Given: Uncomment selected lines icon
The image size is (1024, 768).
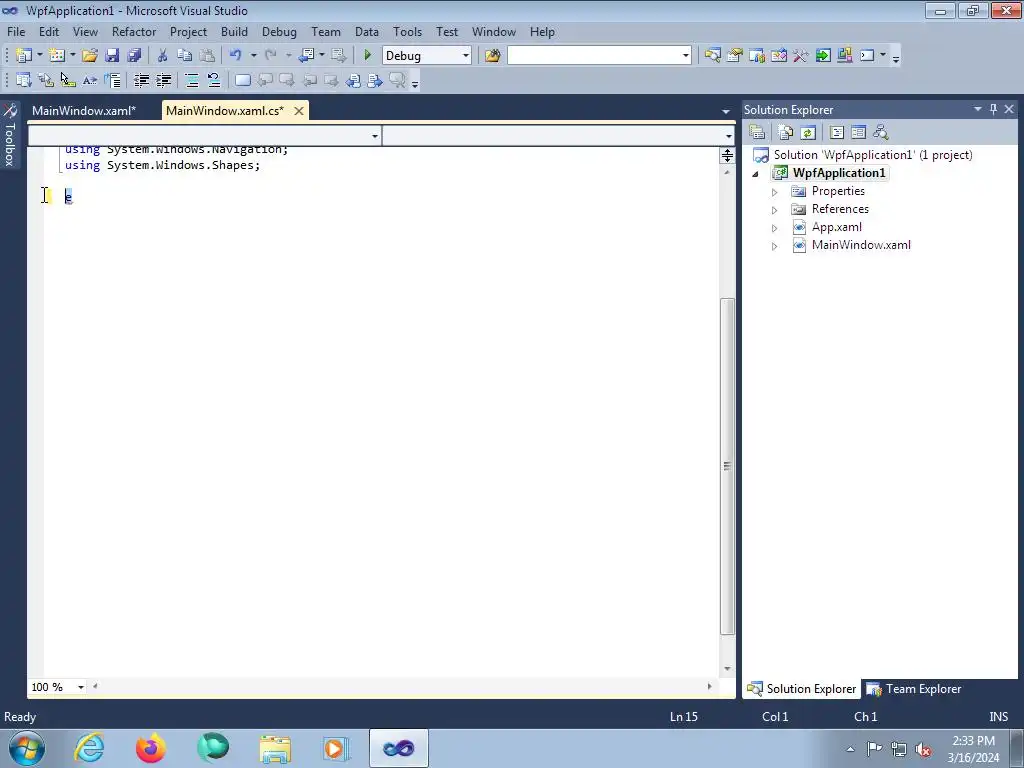Looking at the screenshot, I should (214, 80).
